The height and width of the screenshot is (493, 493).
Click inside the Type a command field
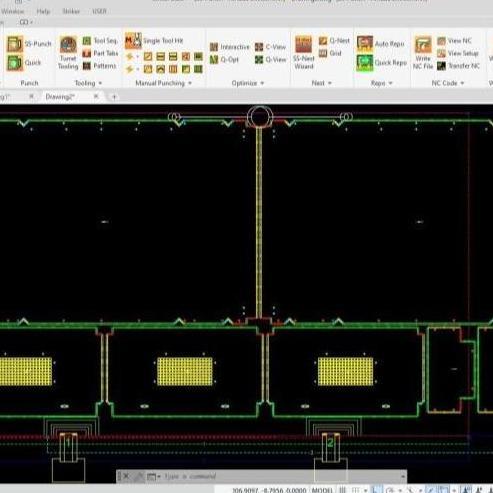280,477
